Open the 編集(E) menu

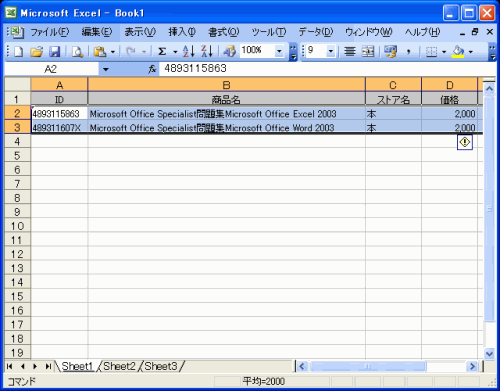(97, 32)
